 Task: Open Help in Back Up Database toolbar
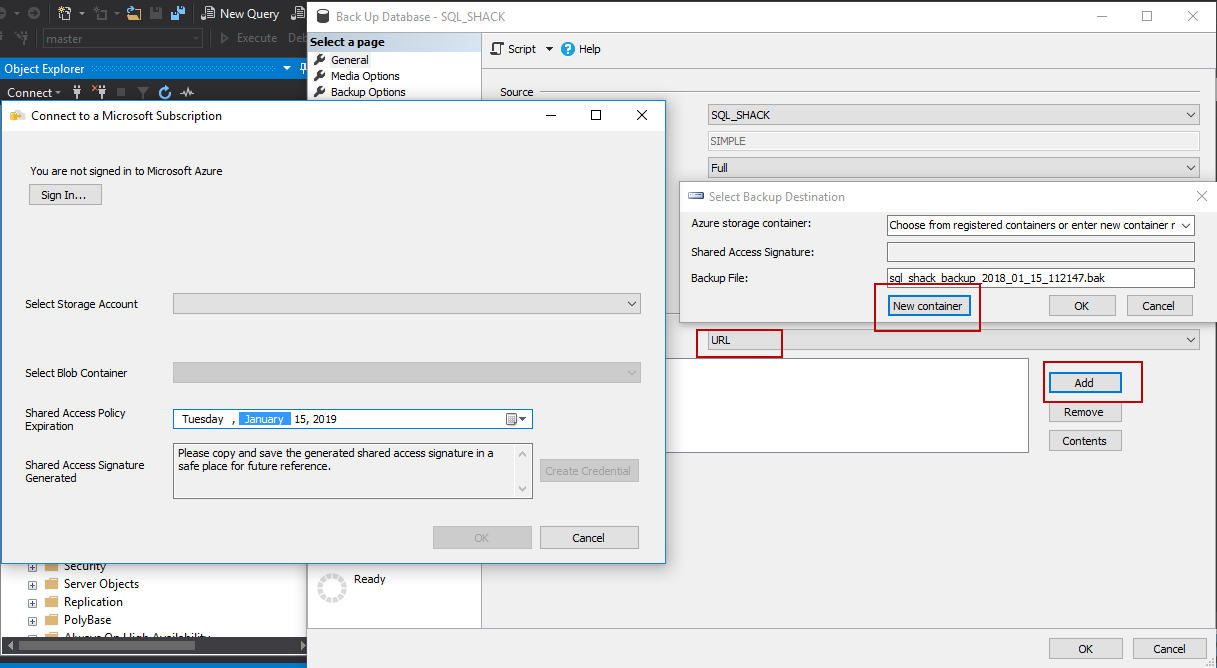coord(581,49)
